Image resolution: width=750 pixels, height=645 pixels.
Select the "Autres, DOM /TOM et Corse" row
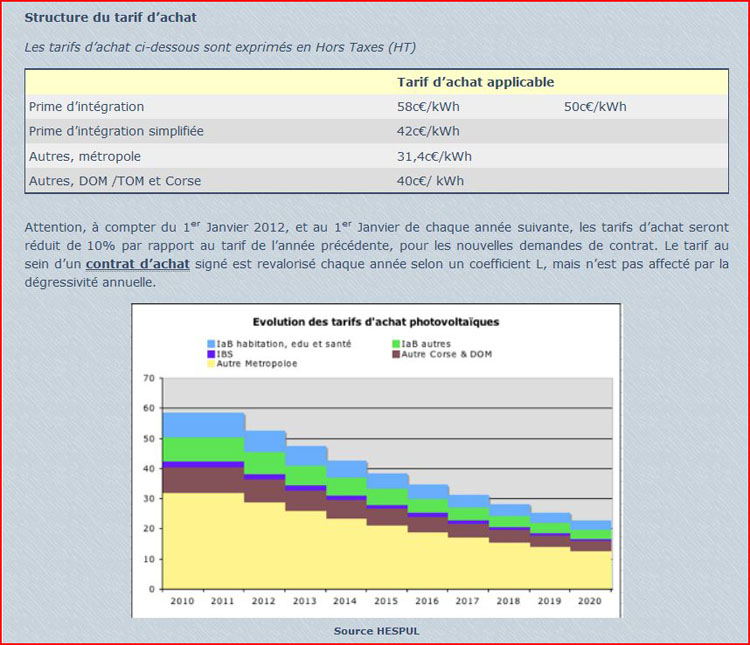(115, 181)
